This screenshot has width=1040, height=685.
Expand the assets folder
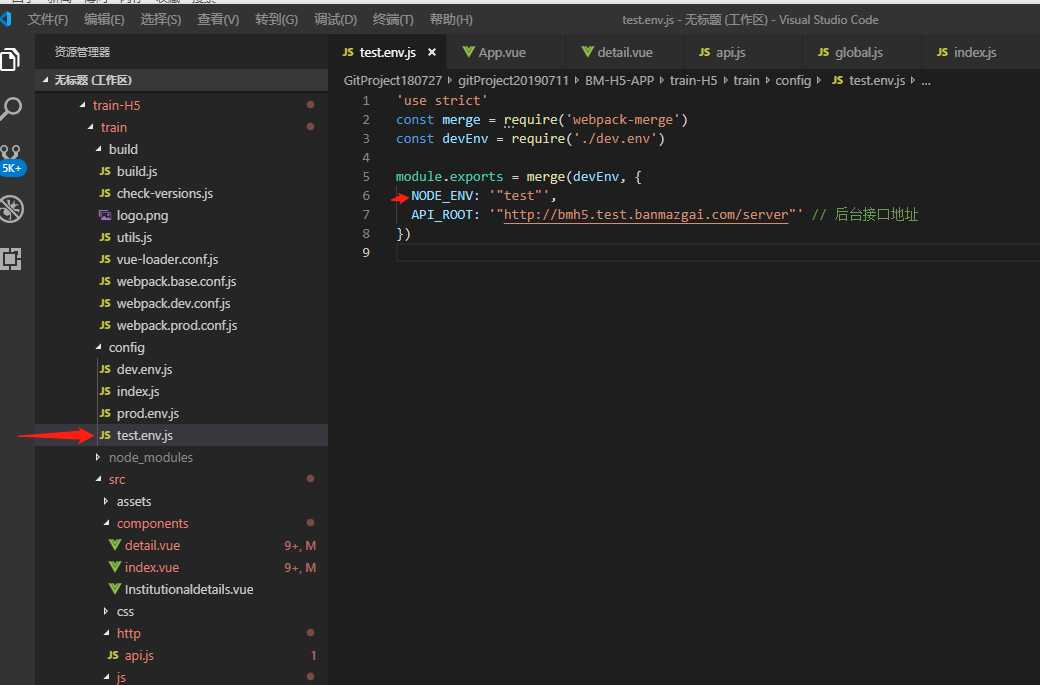(x=181, y=501)
